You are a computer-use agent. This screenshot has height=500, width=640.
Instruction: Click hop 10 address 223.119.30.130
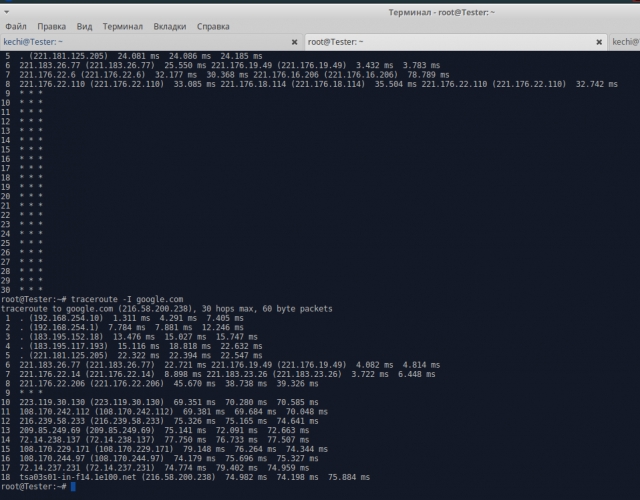coord(52,402)
